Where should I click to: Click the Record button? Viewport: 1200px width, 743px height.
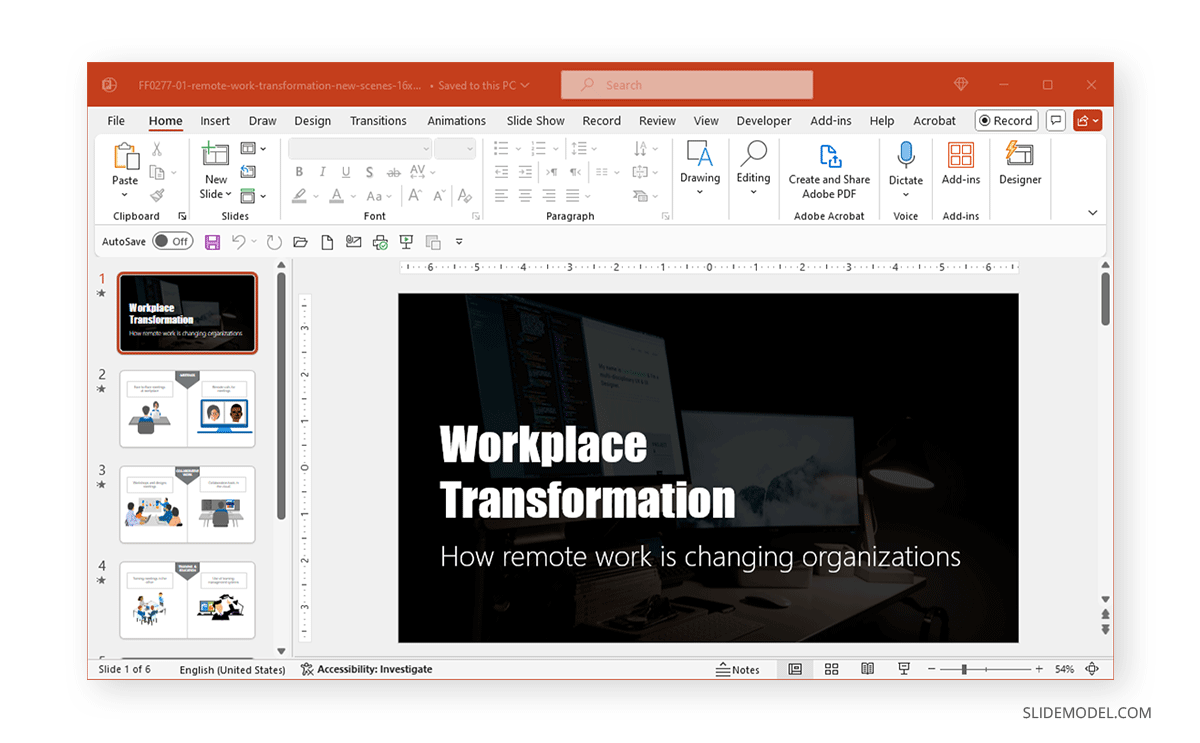[1006, 121]
